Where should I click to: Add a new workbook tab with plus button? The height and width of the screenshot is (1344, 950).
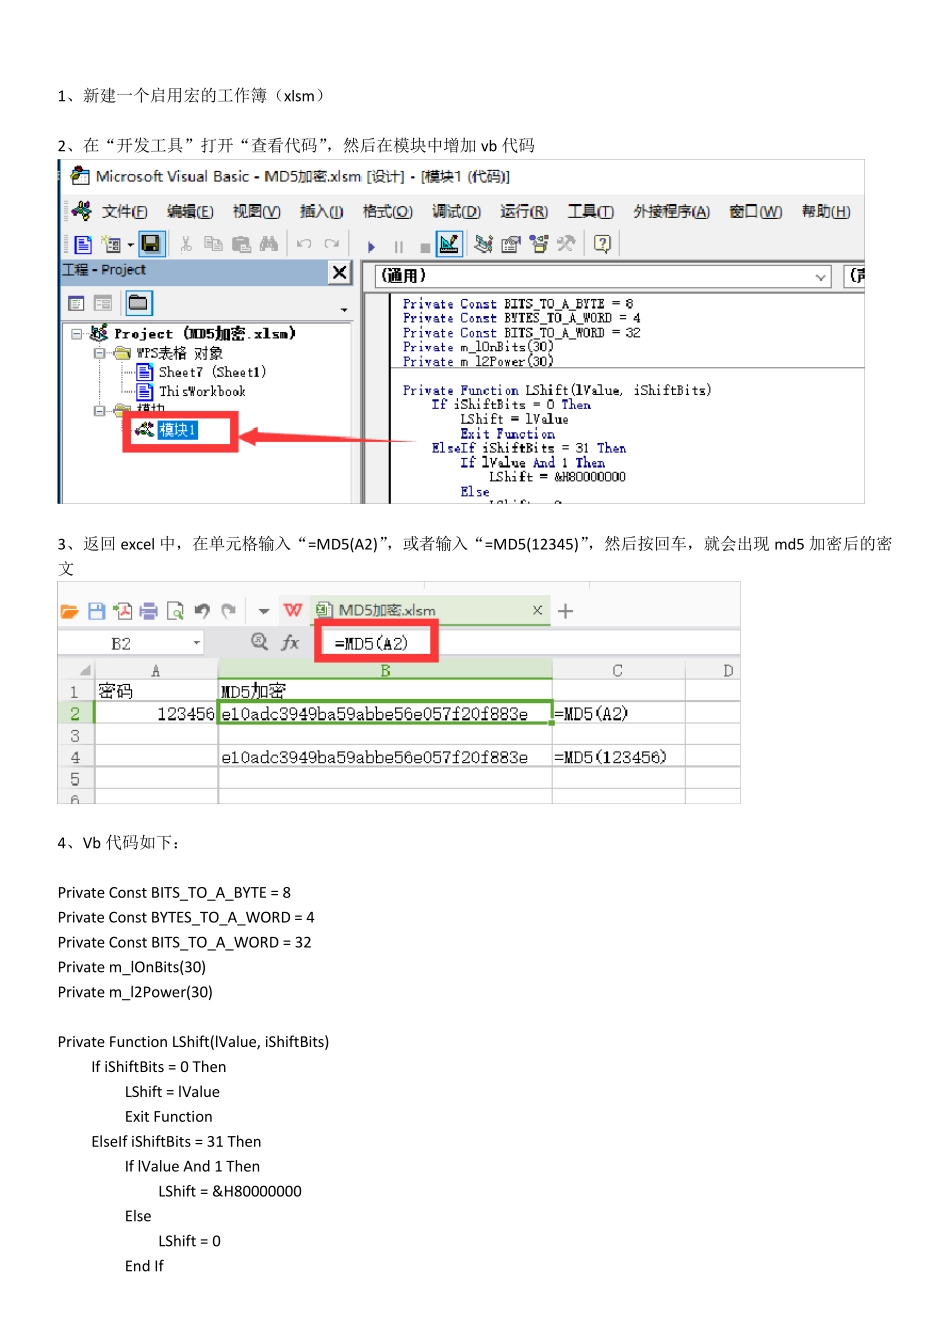click(x=565, y=611)
